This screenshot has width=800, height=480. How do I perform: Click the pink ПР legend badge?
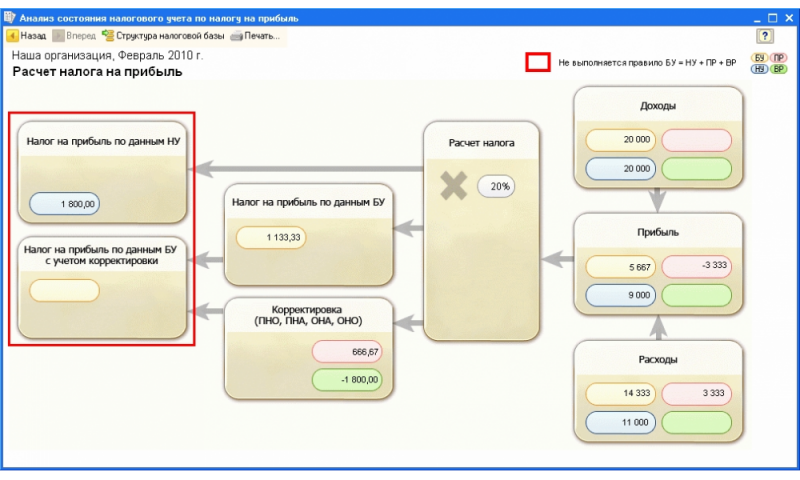[x=778, y=58]
